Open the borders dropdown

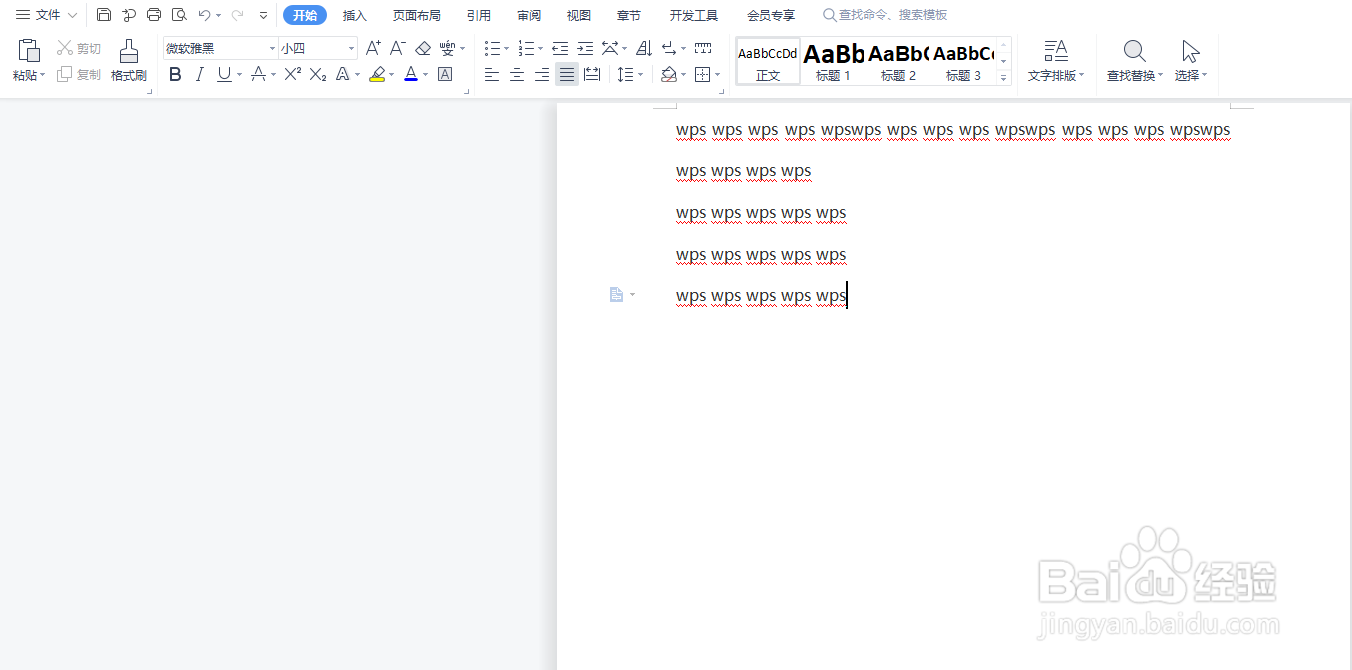coord(718,74)
